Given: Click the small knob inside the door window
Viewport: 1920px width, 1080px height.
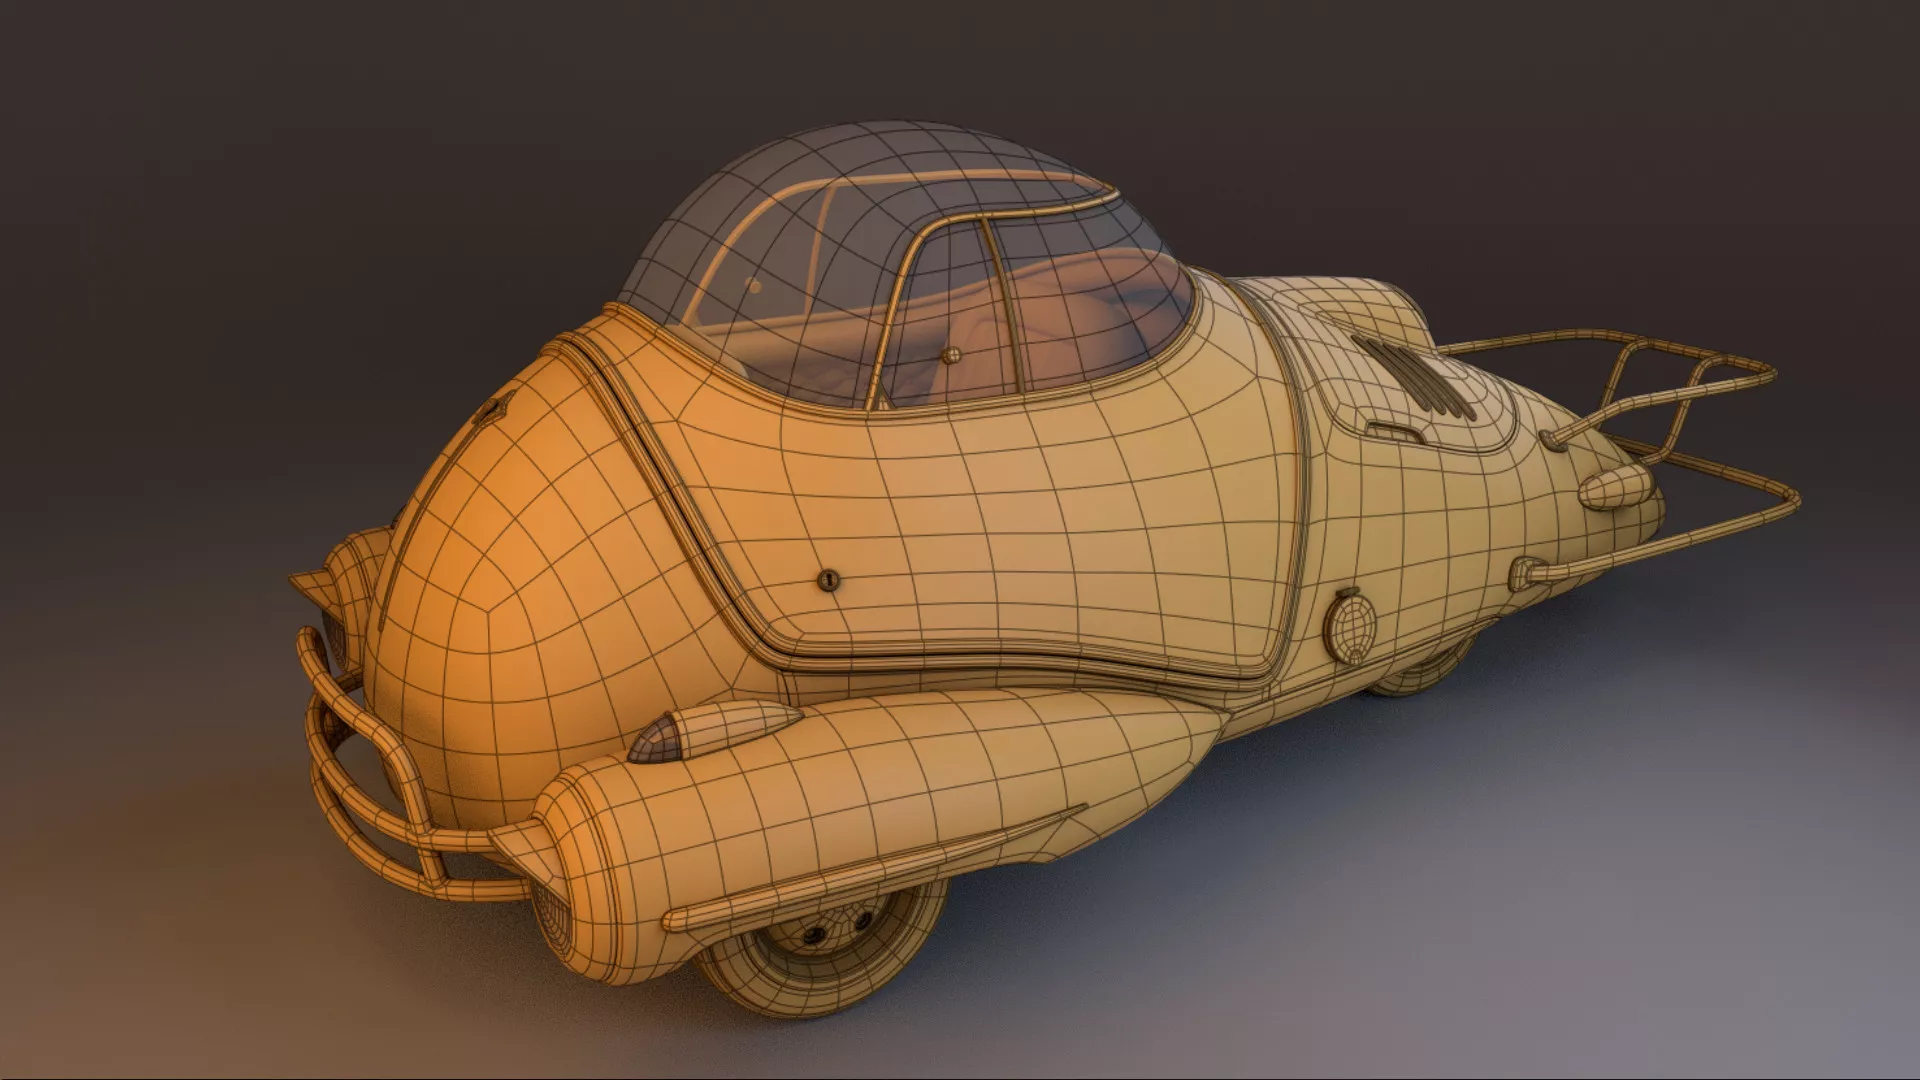Looking at the screenshot, I should click(950, 354).
